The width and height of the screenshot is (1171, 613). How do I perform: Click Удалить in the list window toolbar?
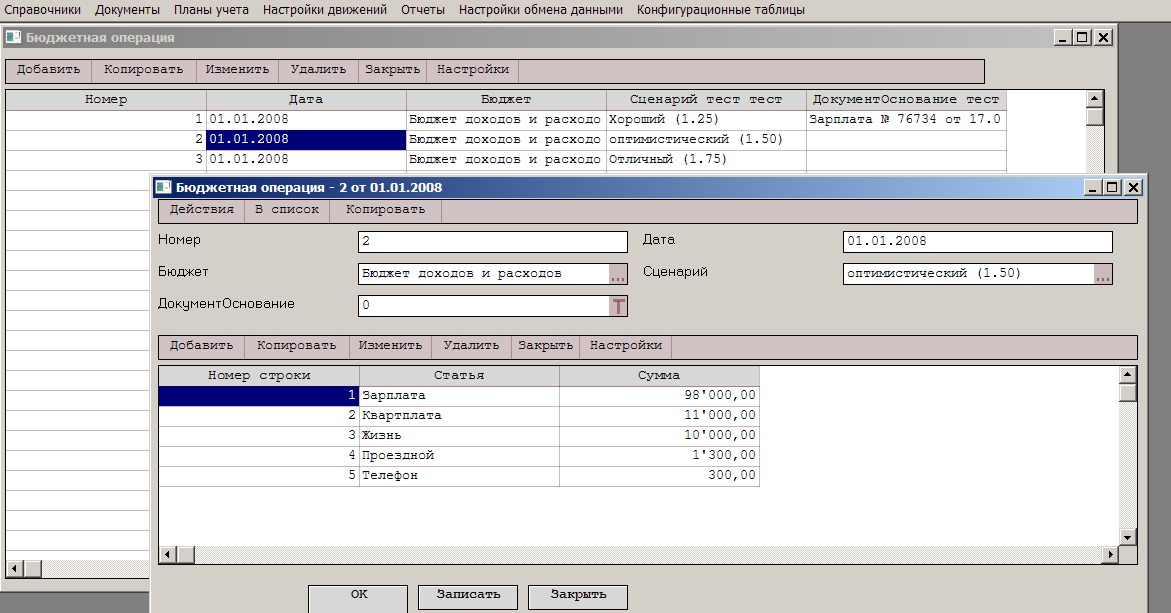coord(318,69)
